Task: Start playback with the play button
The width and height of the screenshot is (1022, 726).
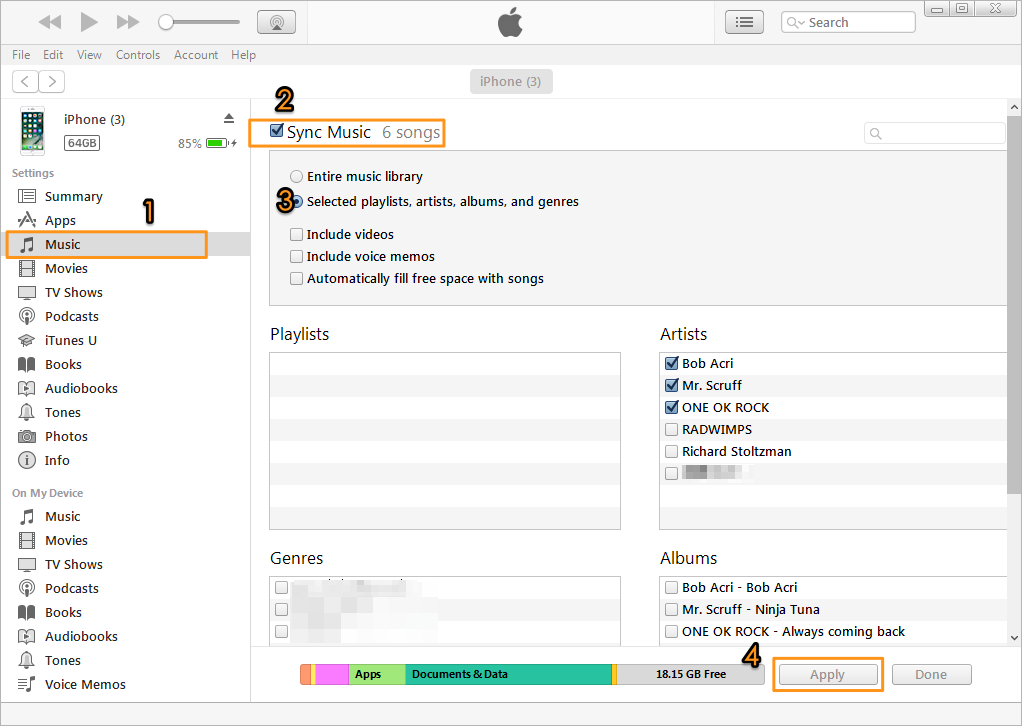Action: coord(89,22)
